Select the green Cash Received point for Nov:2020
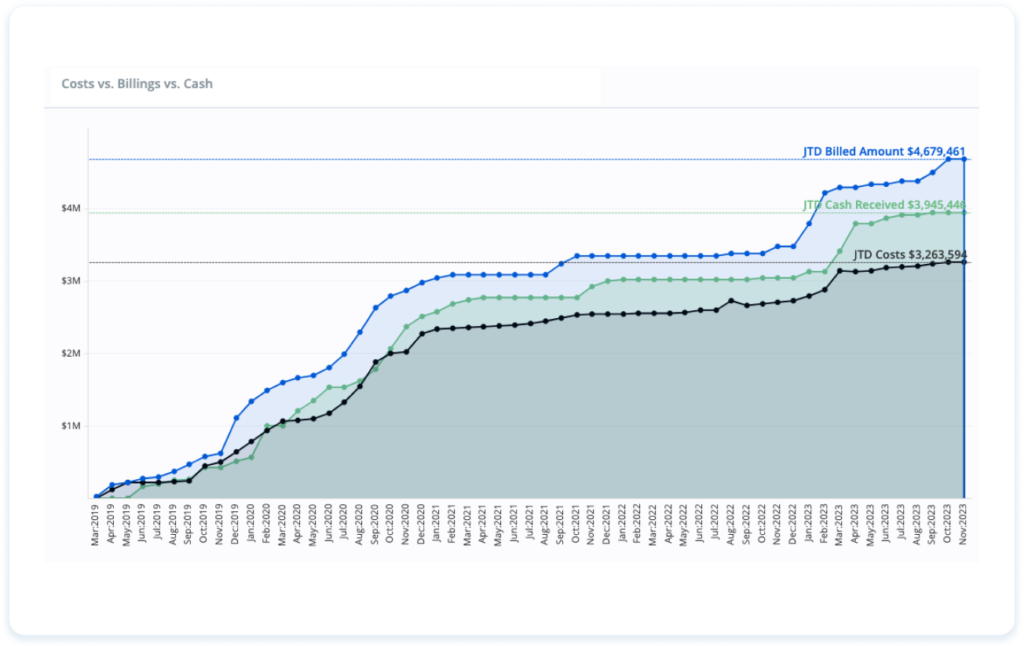The width and height of the screenshot is (1024, 648). [x=406, y=327]
